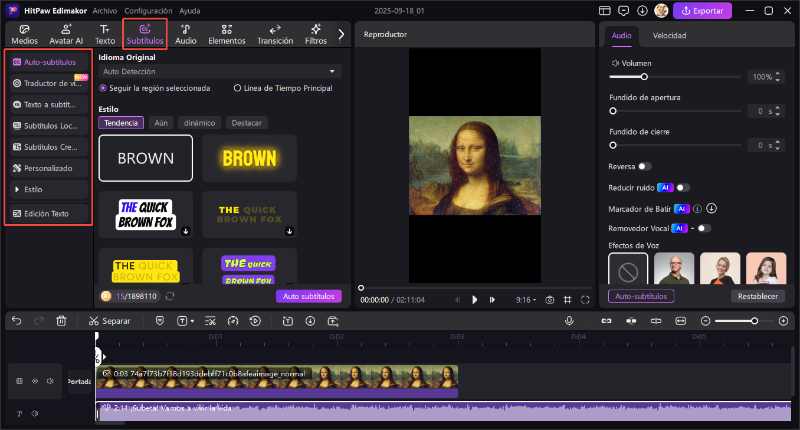Select the no voice effect option
This screenshot has width=800, height=430.
pyautogui.click(x=628, y=269)
